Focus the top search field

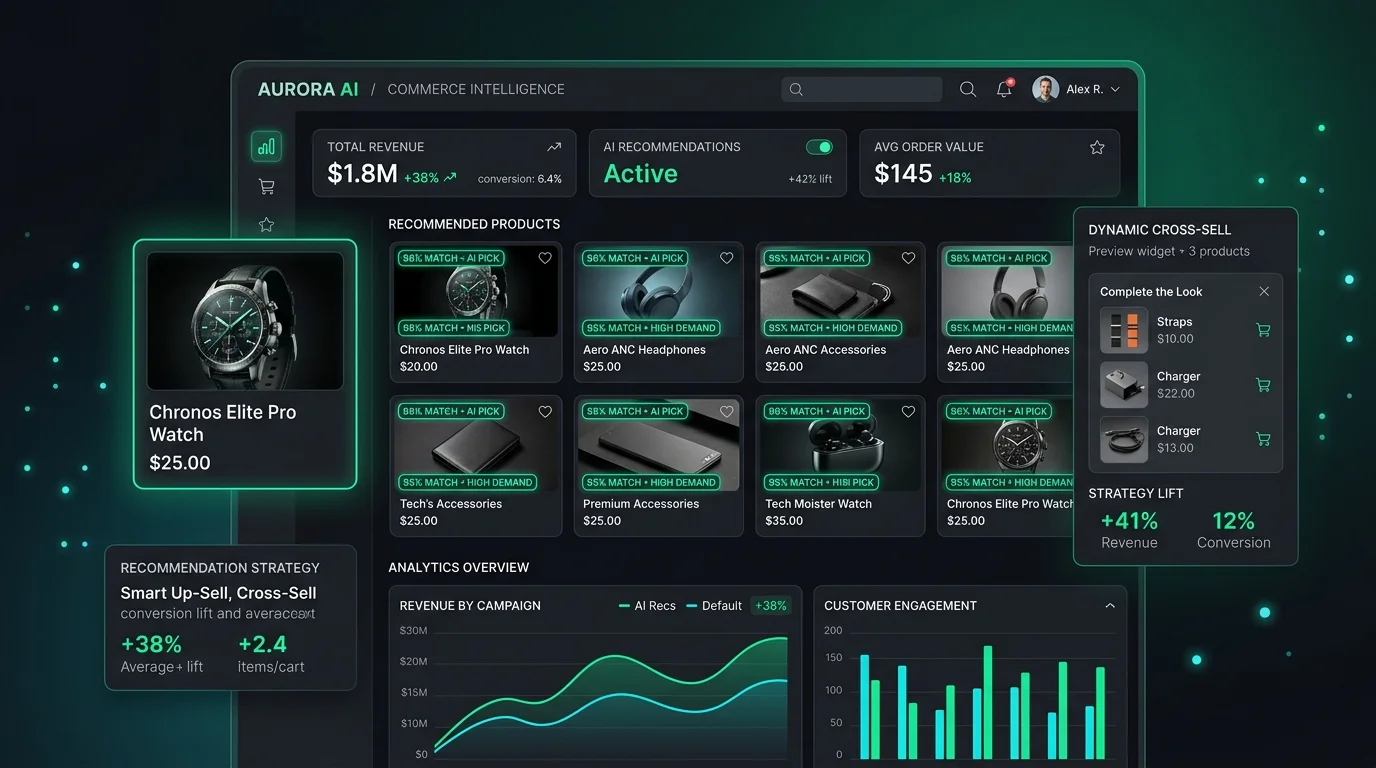(x=862, y=89)
